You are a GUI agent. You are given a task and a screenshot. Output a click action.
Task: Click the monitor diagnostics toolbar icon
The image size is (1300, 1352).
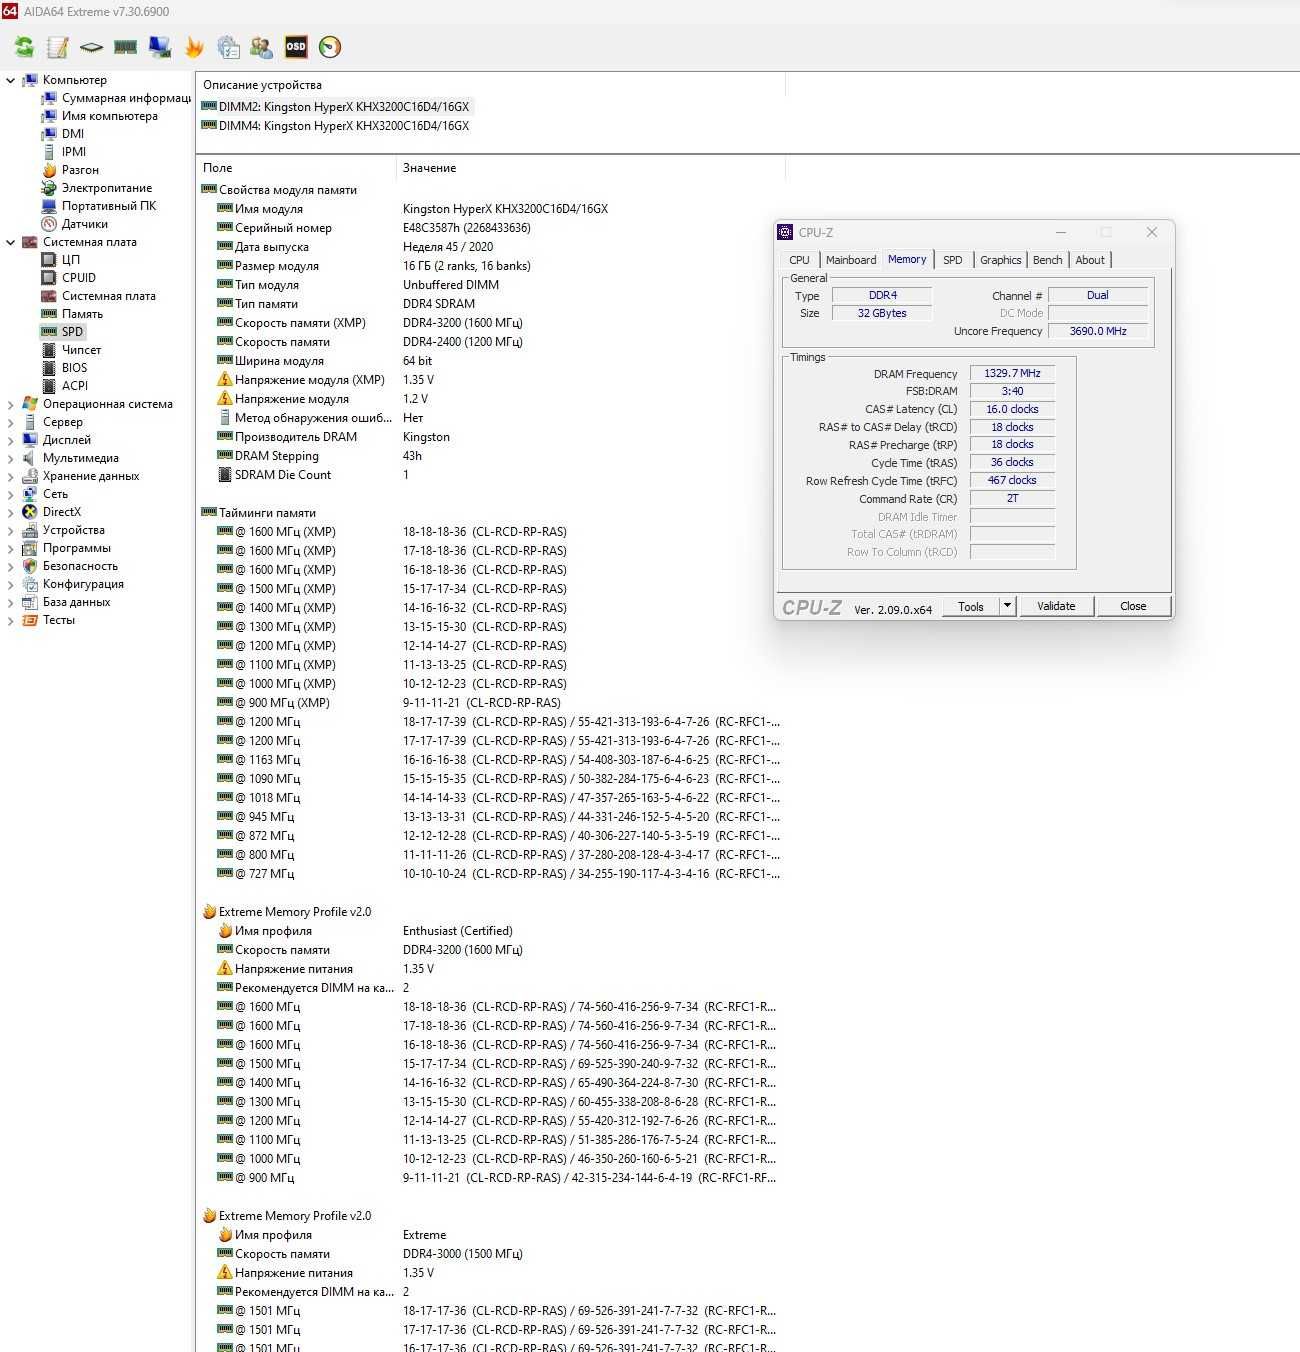(x=160, y=47)
